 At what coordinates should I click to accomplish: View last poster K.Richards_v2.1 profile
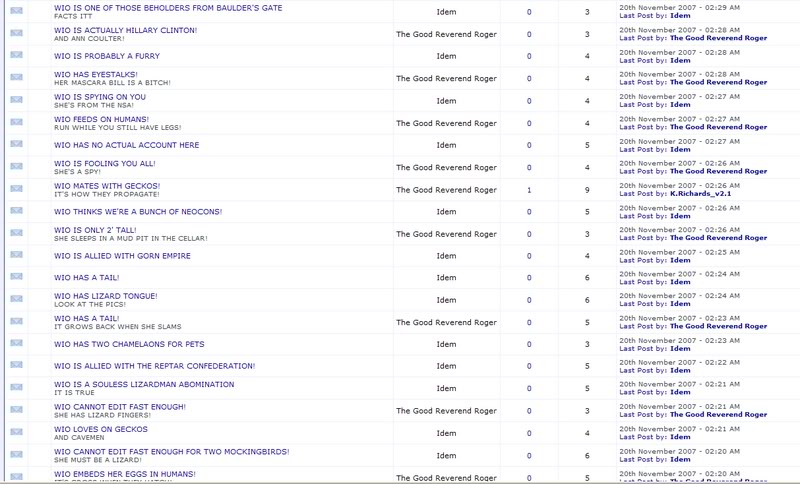pyautogui.click(x=700, y=194)
